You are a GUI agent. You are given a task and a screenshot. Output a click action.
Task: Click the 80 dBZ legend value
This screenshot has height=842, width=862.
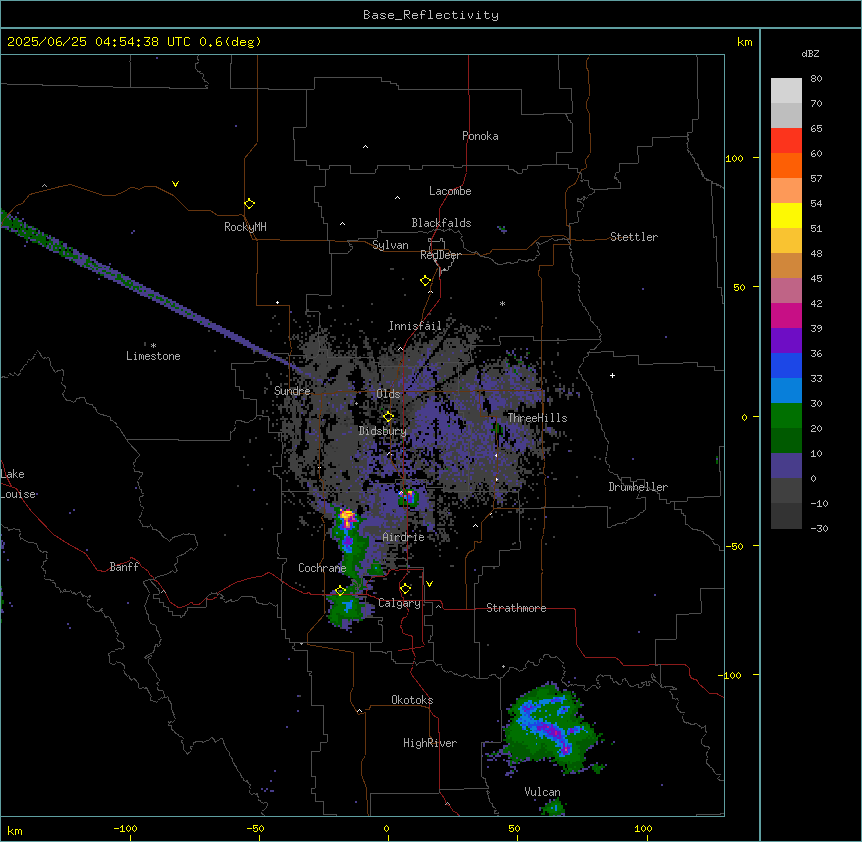point(816,79)
